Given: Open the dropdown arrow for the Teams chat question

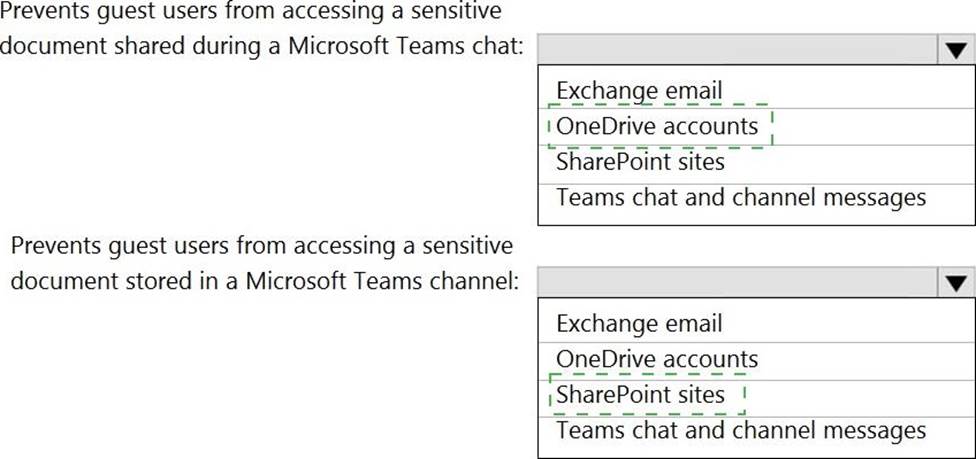Looking at the screenshot, I should point(954,51).
